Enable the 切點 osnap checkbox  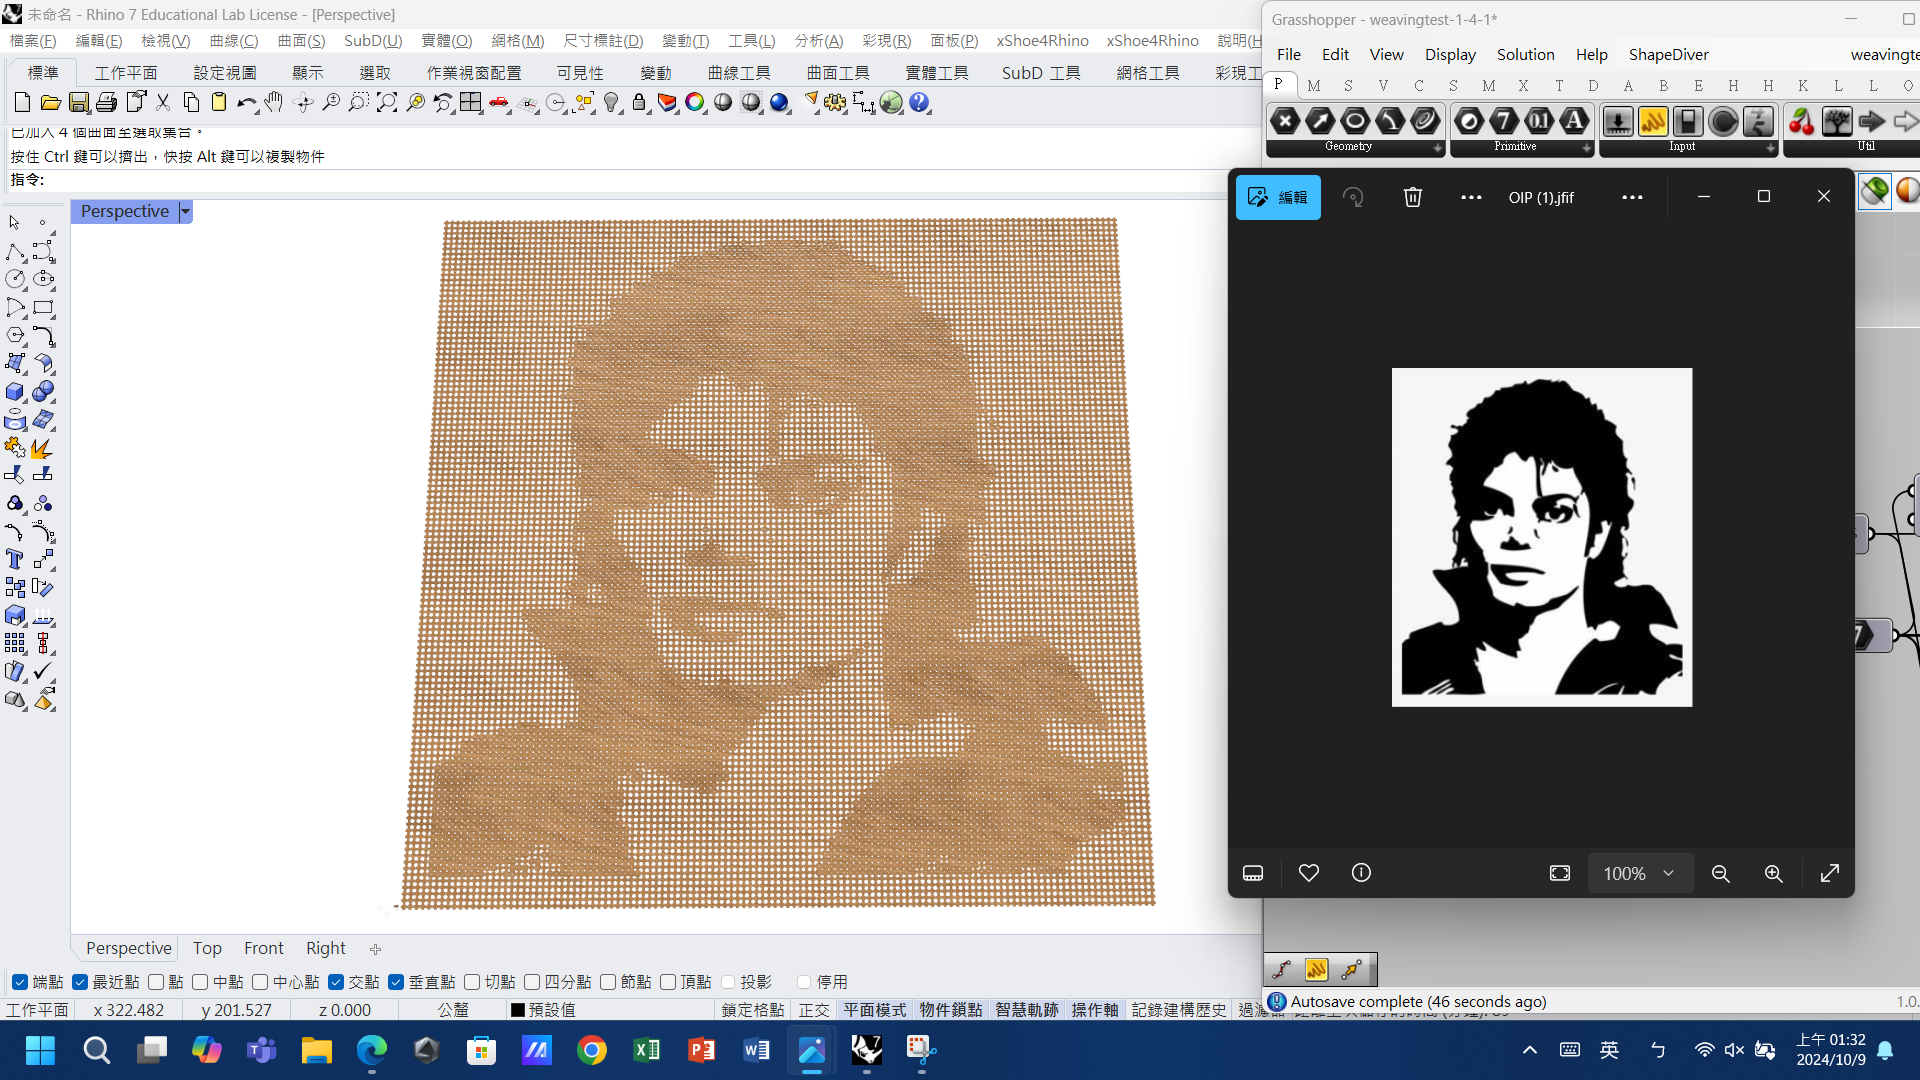(472, 982)
